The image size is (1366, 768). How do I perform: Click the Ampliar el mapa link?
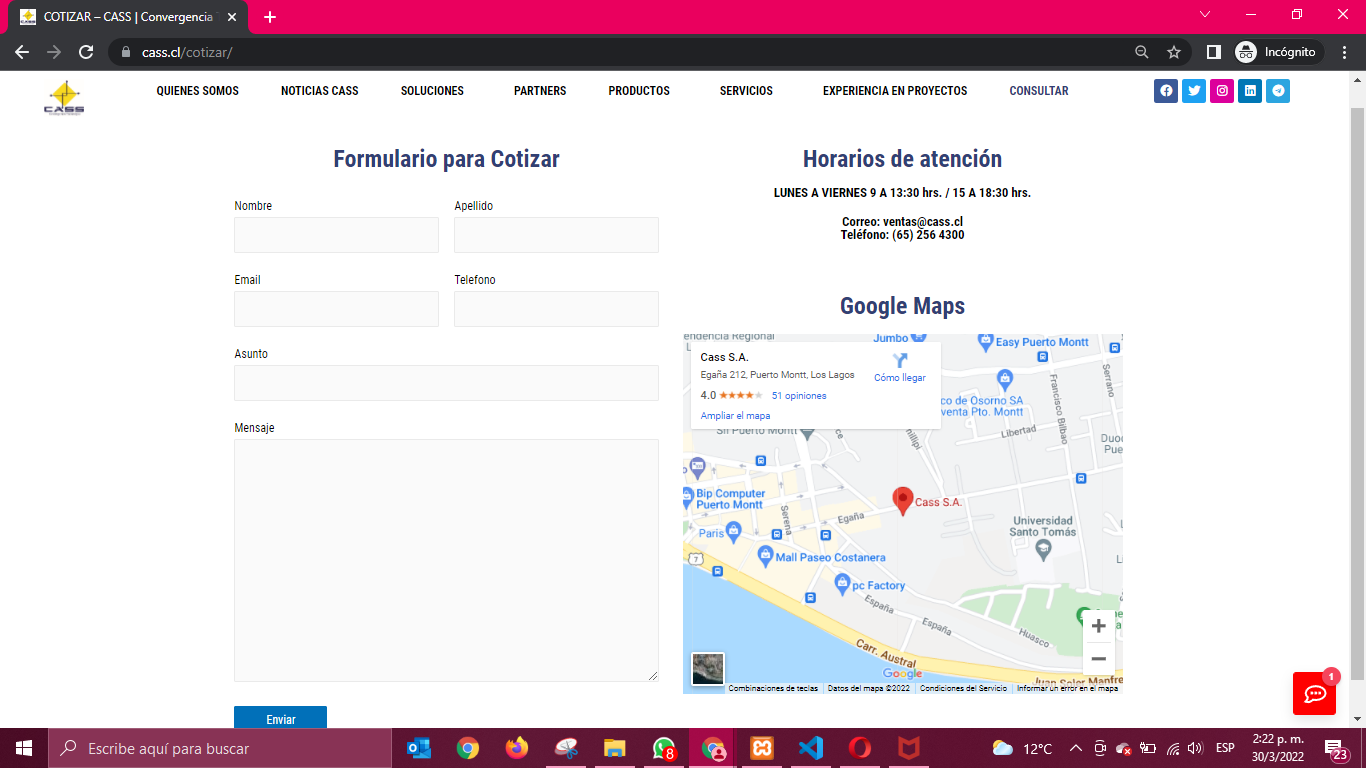tap(735, 416)
